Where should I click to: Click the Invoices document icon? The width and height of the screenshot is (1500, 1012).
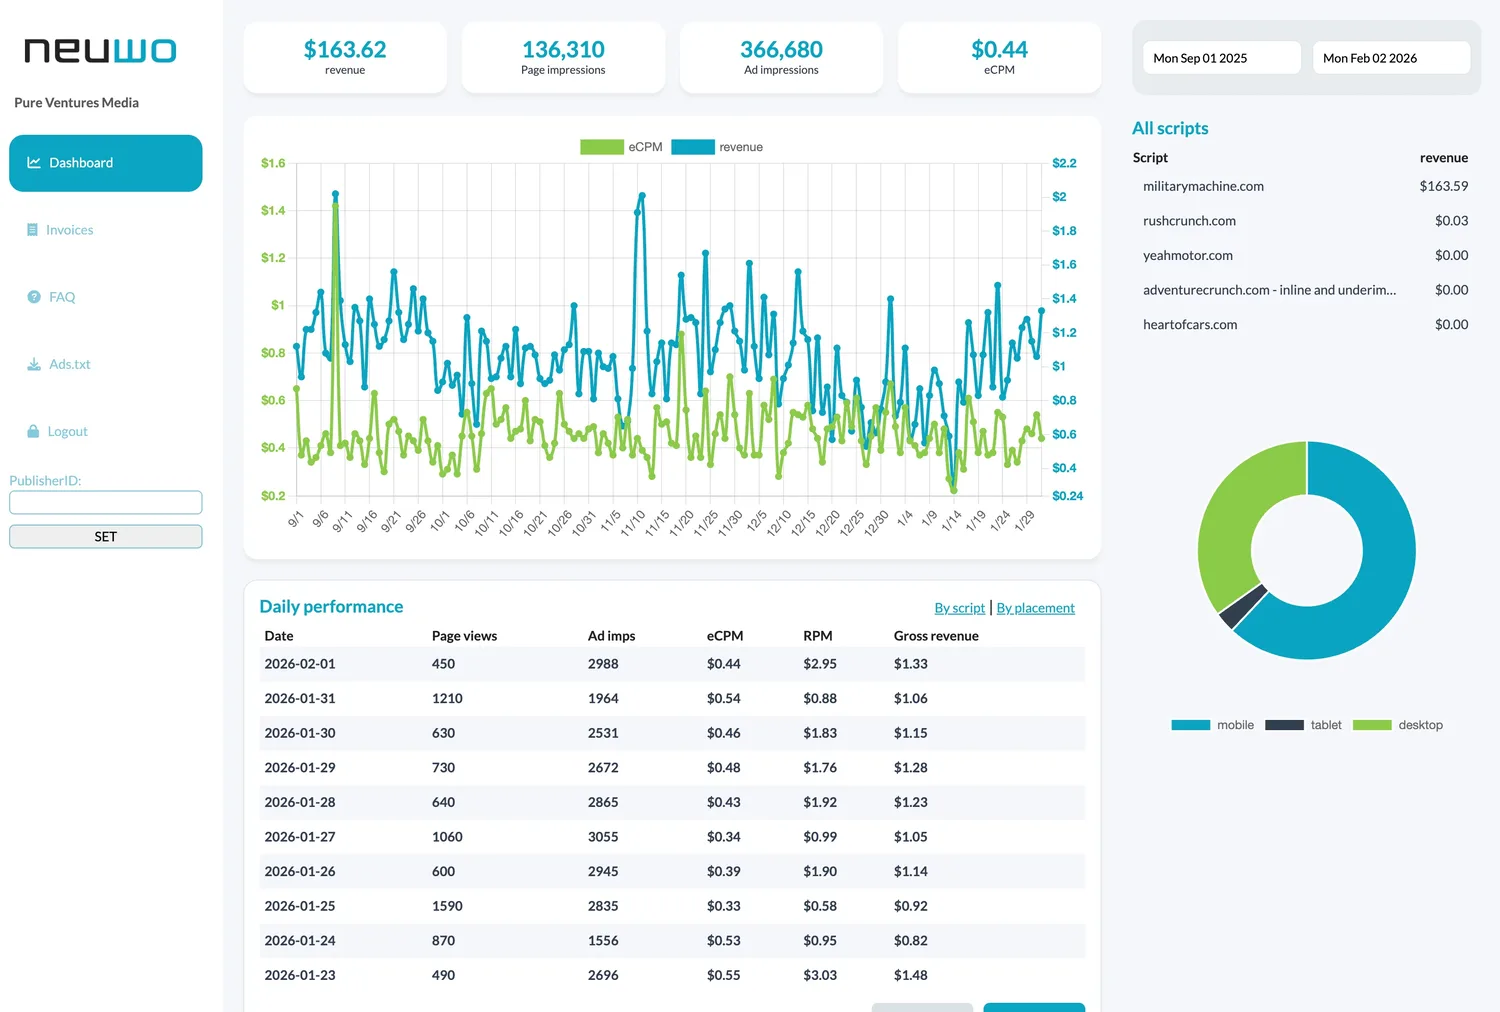(33, 230)
